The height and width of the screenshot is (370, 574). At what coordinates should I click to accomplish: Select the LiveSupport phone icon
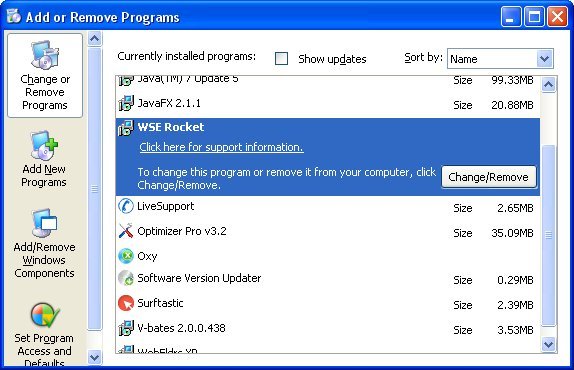click(126, 206)
